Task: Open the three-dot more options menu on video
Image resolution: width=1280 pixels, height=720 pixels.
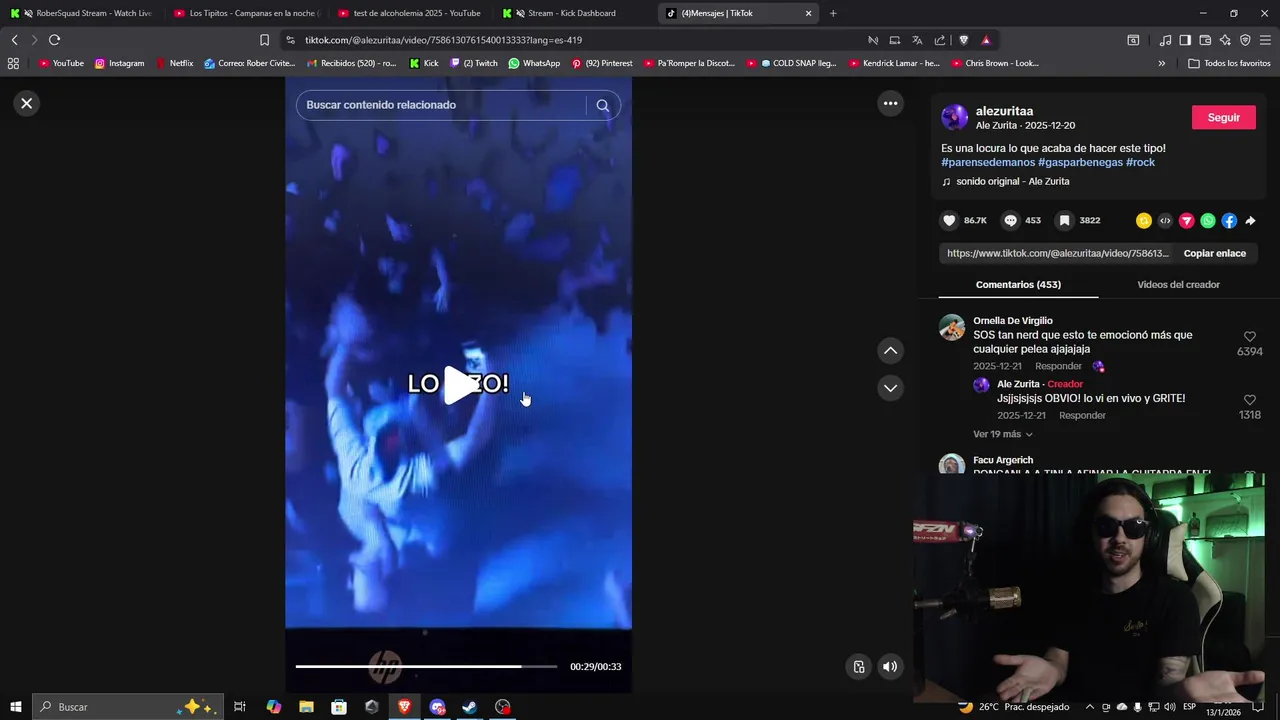Action: coord(890,103)
